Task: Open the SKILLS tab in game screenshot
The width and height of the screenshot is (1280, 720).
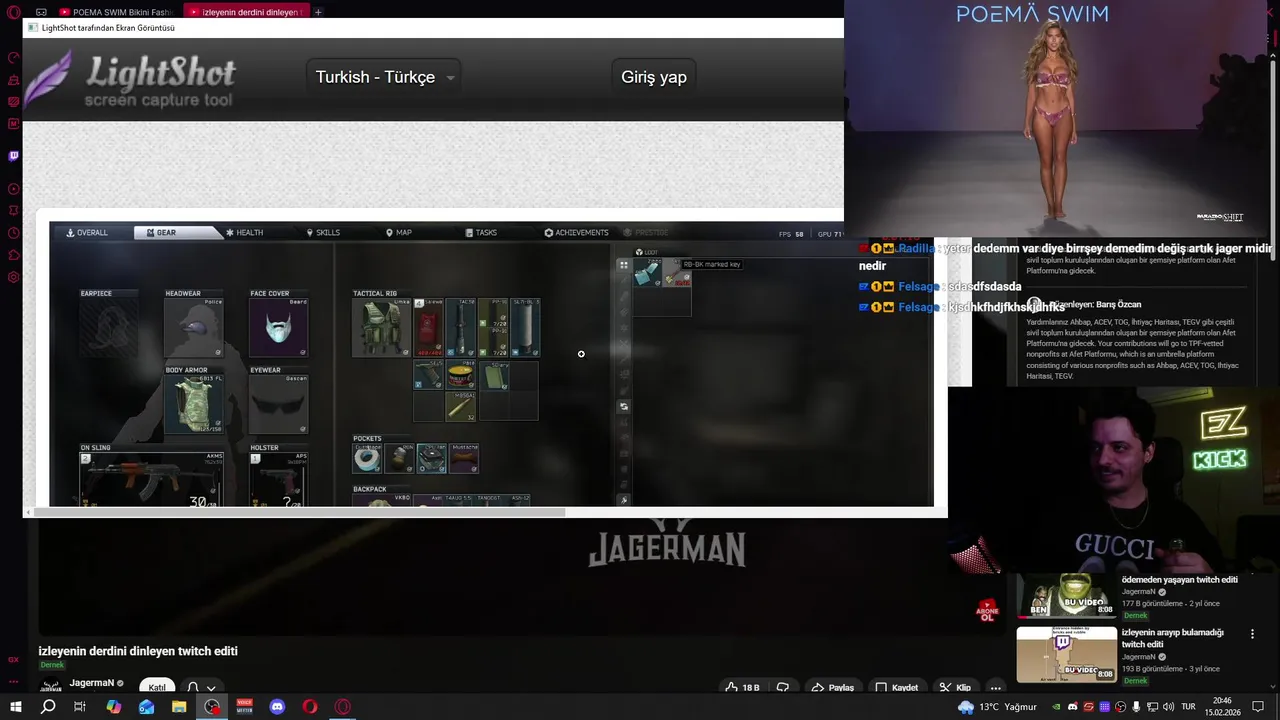Action: 323,232
